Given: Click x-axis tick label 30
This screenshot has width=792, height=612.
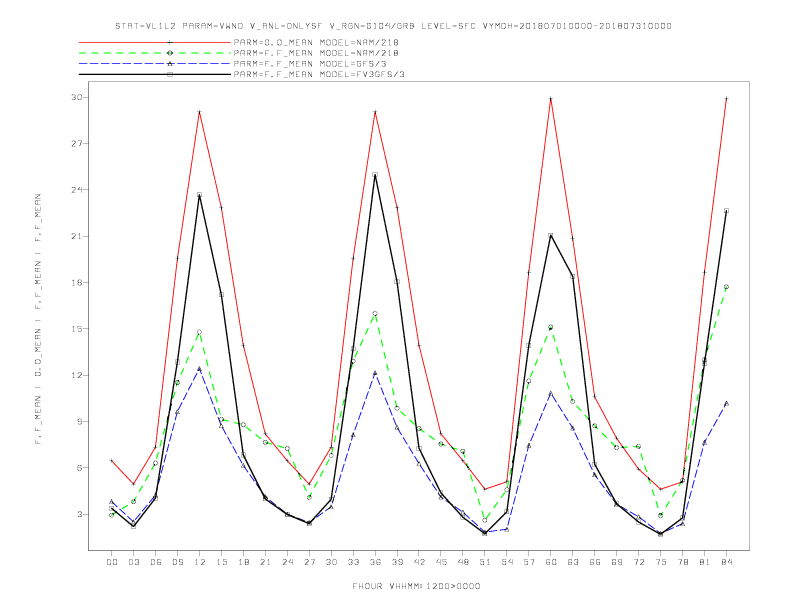Looking at the screenshot, I should 331,562.
